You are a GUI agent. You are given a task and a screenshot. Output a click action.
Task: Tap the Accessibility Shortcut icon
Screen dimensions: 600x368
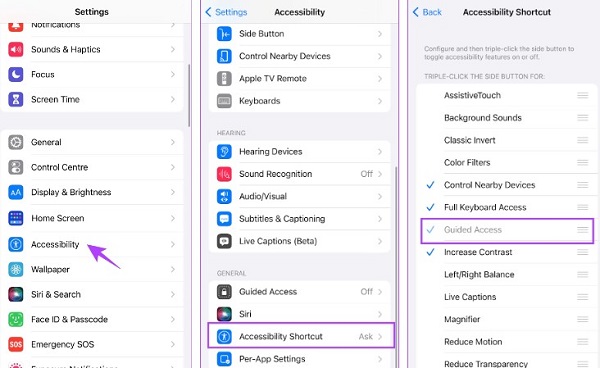[224, 337]
